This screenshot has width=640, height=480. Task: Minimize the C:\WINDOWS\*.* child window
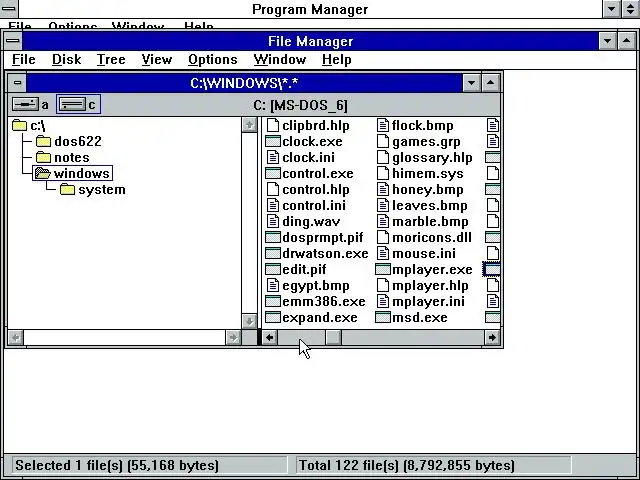click(471, 83)
